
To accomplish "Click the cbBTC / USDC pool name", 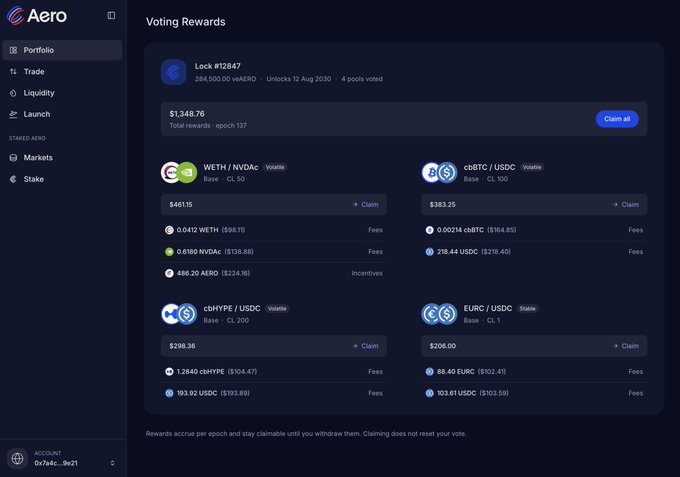I will [489, 167].
